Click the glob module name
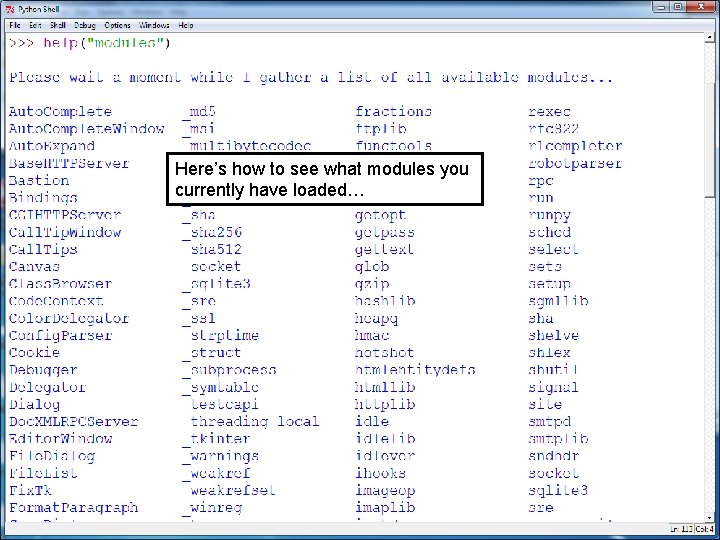Screen dimensions: 720x540 372,267
